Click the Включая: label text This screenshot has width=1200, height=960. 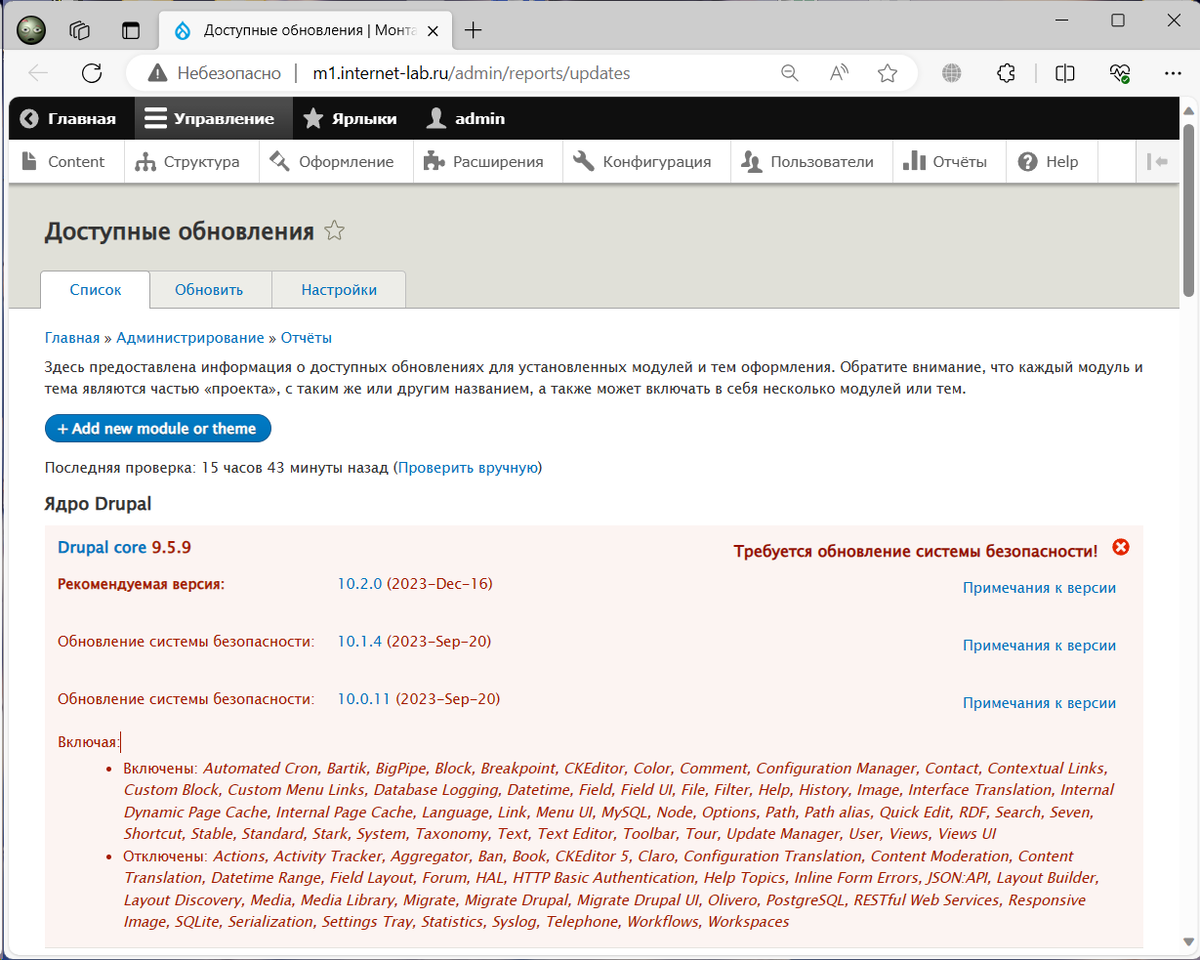click(89, 742)
